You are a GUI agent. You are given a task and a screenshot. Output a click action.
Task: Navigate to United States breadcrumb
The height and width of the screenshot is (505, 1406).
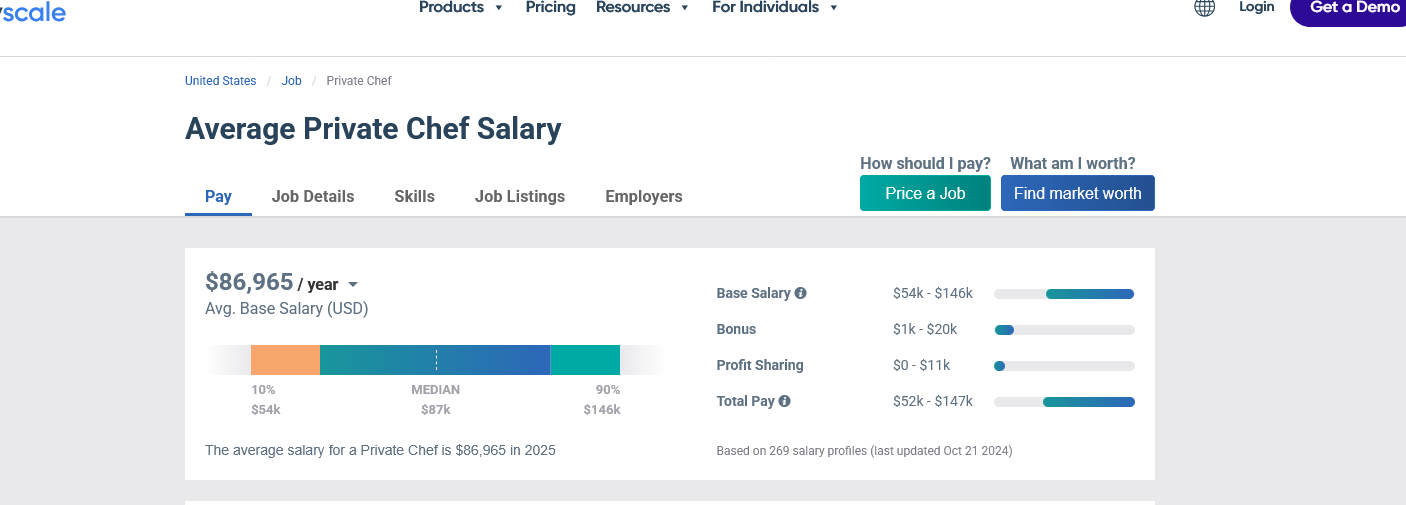click(x=220, y=81)
